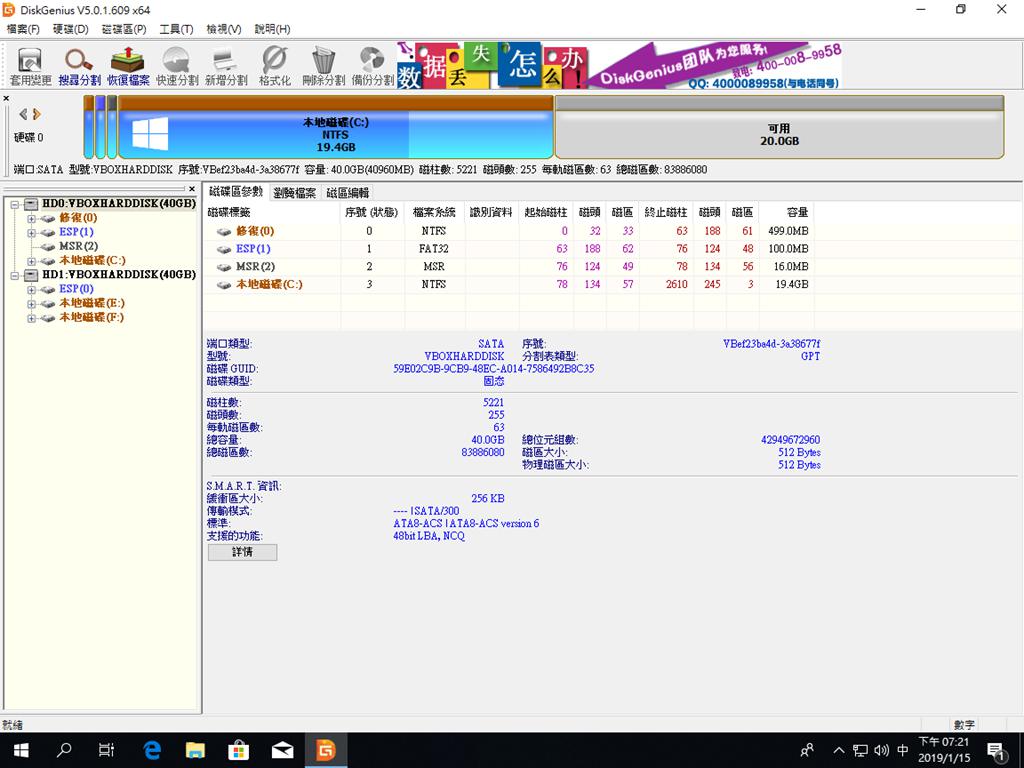Collapse the HD1:VBOXHARDDISK tree node
Image resolution: width=1024 pixels, height=768 pixels.
pyautogui.click(x=16, y=275)
